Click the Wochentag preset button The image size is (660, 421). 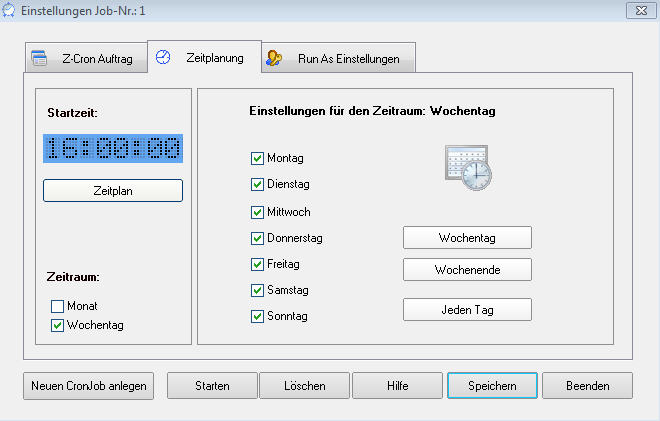[x=467, y=238]
